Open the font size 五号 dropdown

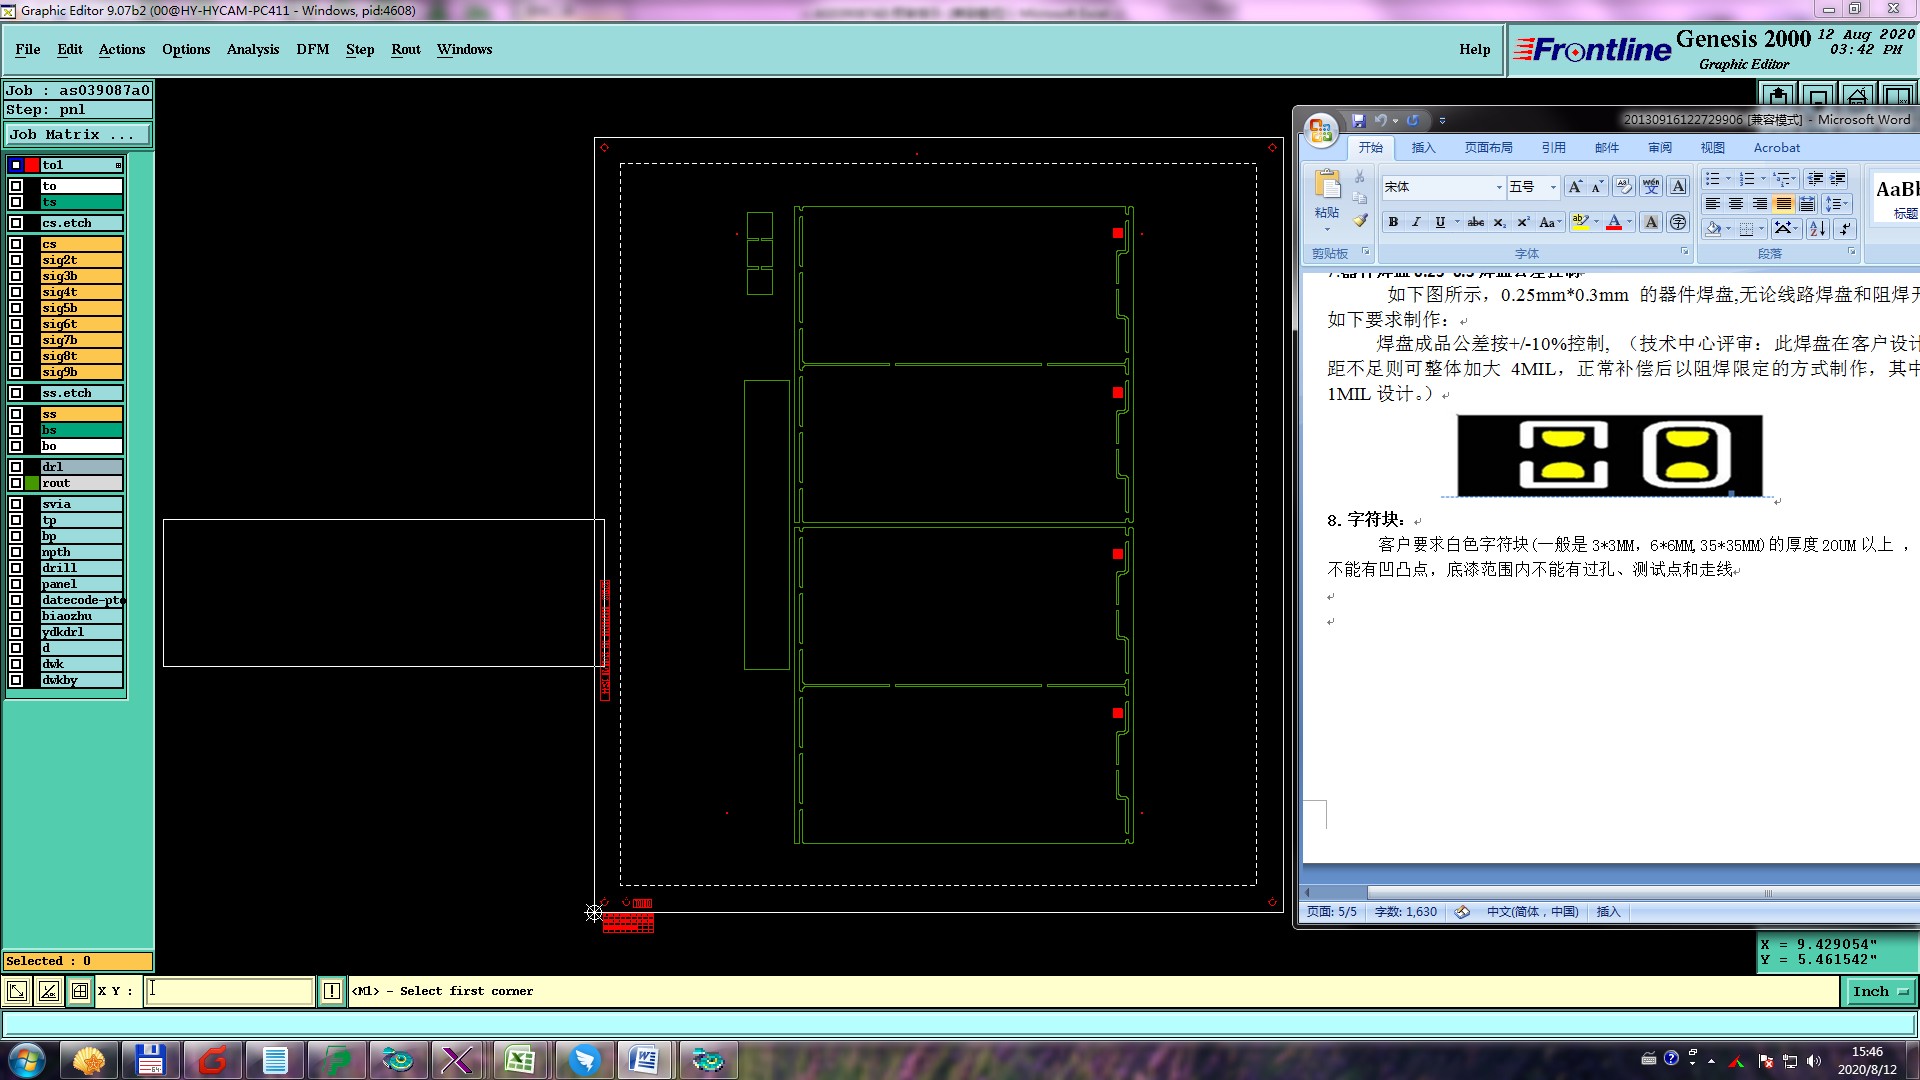point(1552,187)
